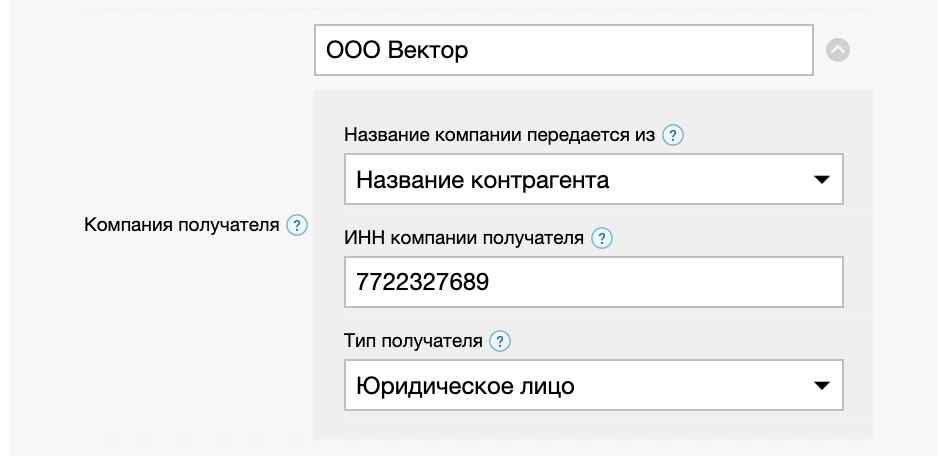Screen dimensions: 948x456
Task: Open the "Название контрагента" dropdown
Action: pos(593,180)
